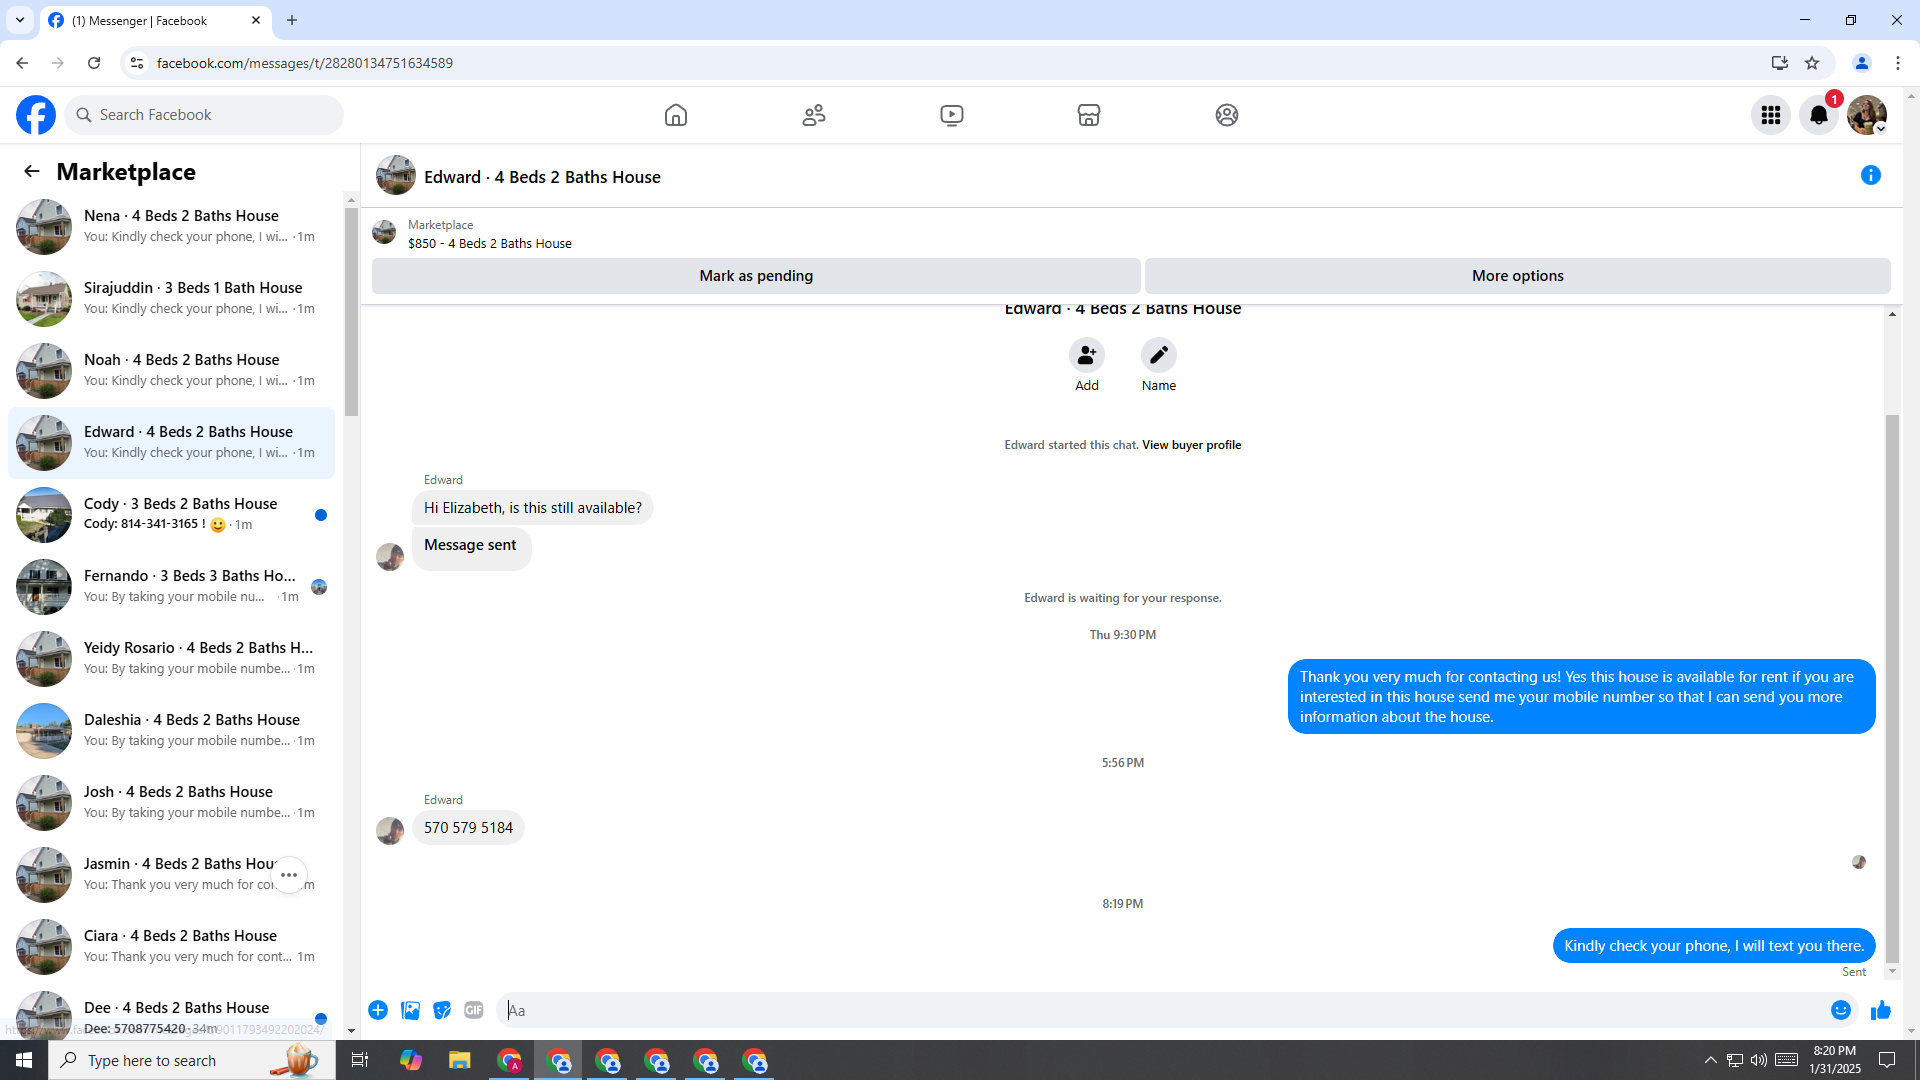Open the Video (Watch) icon
Viewport: 1920px width, 1080px height.
pyautogui.click(x=952, y=115)
